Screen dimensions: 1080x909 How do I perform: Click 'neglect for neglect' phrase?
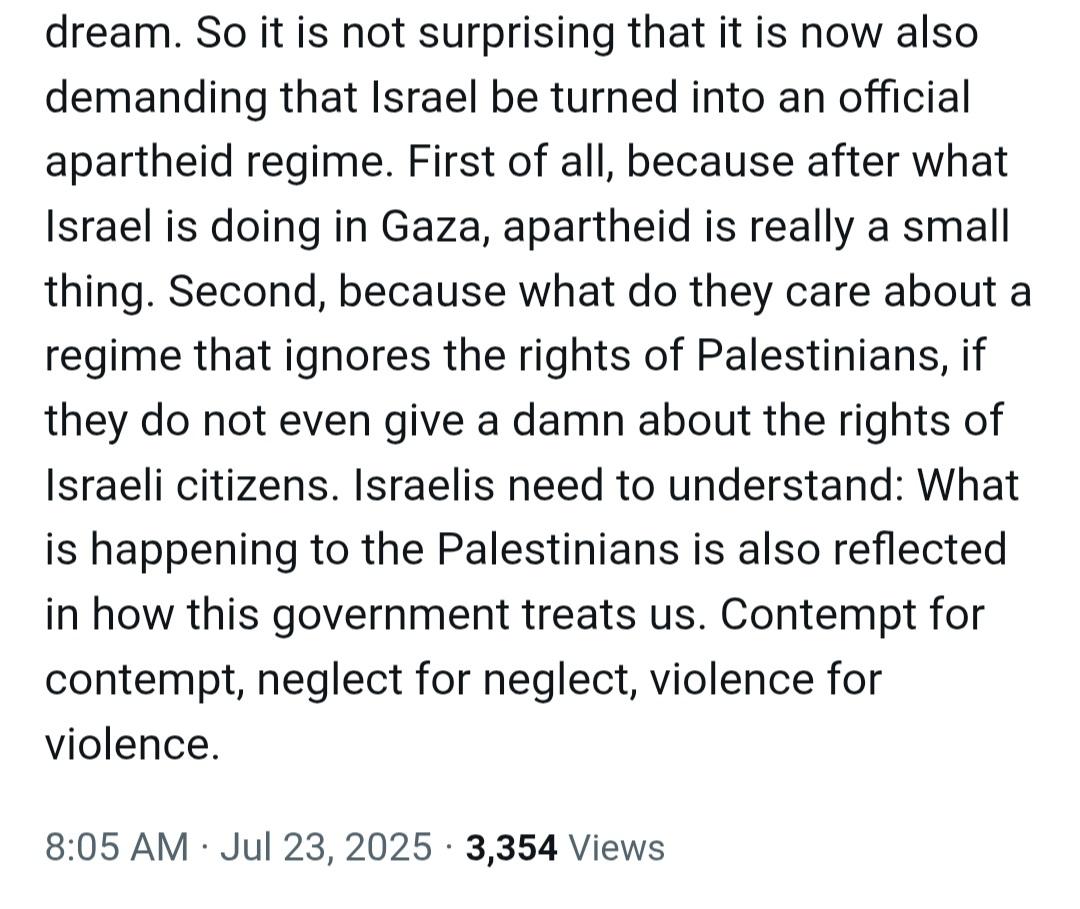tap(448, 680)
